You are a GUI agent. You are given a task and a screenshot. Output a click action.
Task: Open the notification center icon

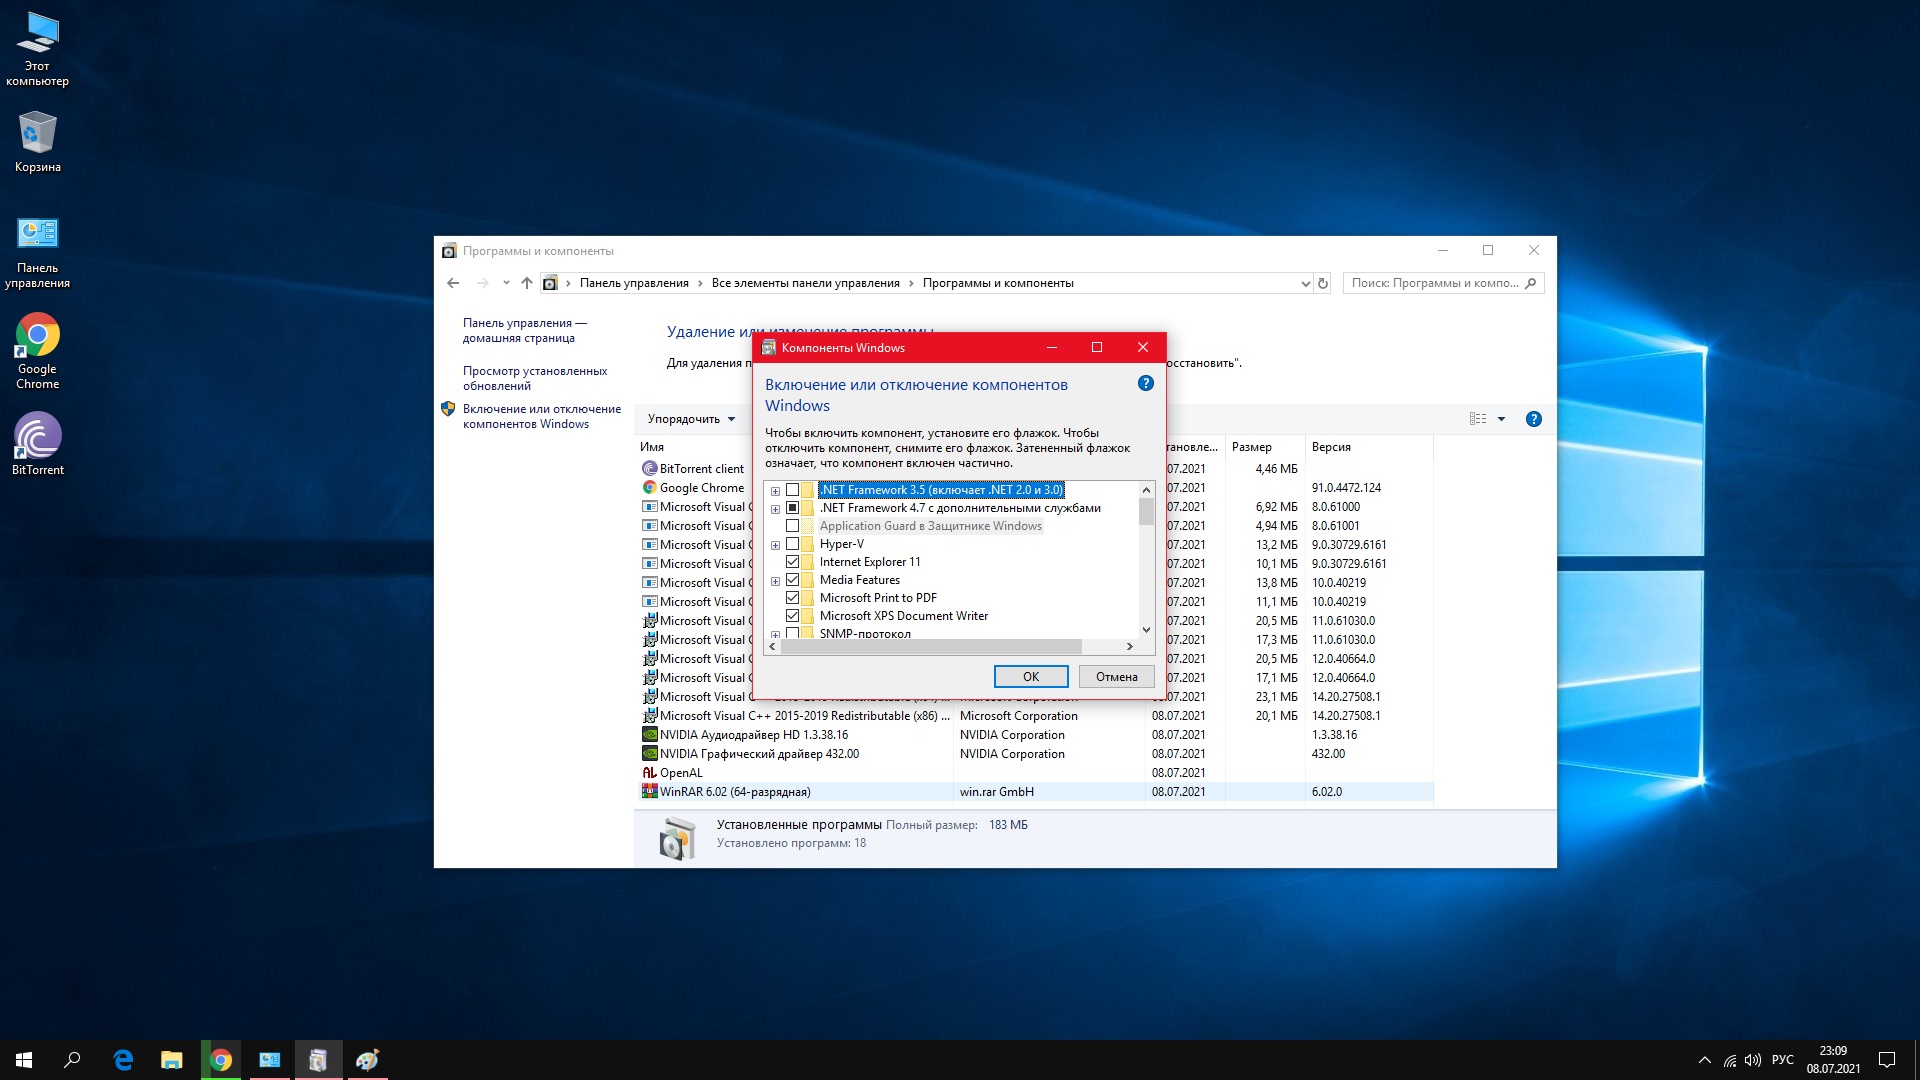pos(1887,1060)
